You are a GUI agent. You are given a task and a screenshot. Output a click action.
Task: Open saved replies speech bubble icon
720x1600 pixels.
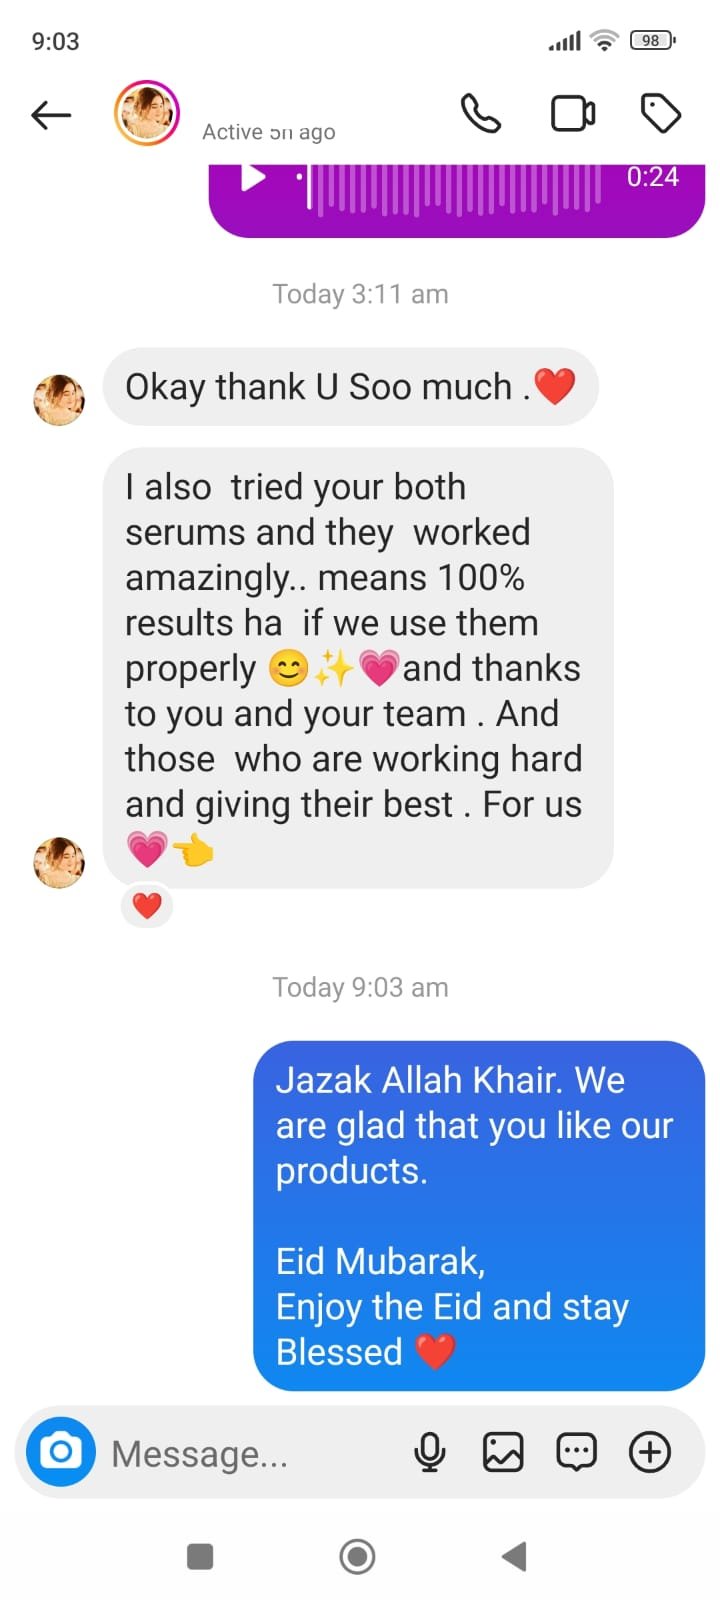(x=576, y=1452)
